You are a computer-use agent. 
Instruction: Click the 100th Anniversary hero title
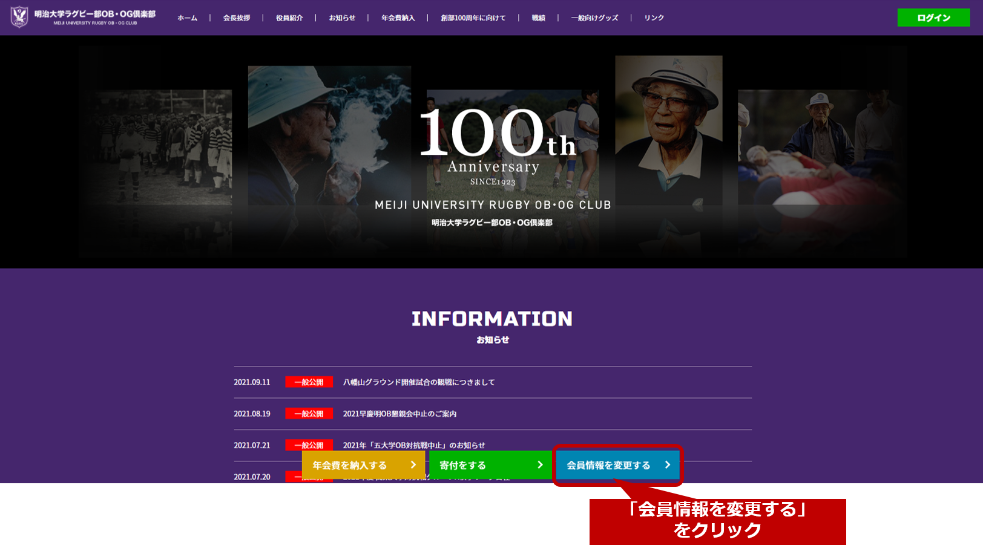(x=496, y=147)
